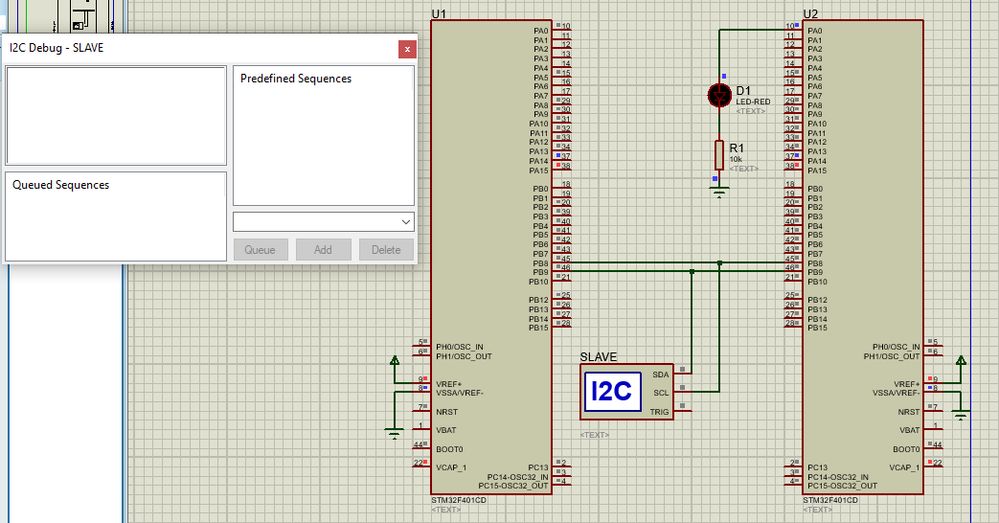The width and height of the screenshot is (999, 523).
Task: Select the U1 STM32F401CD chip body
Action: tap(491, 257)
